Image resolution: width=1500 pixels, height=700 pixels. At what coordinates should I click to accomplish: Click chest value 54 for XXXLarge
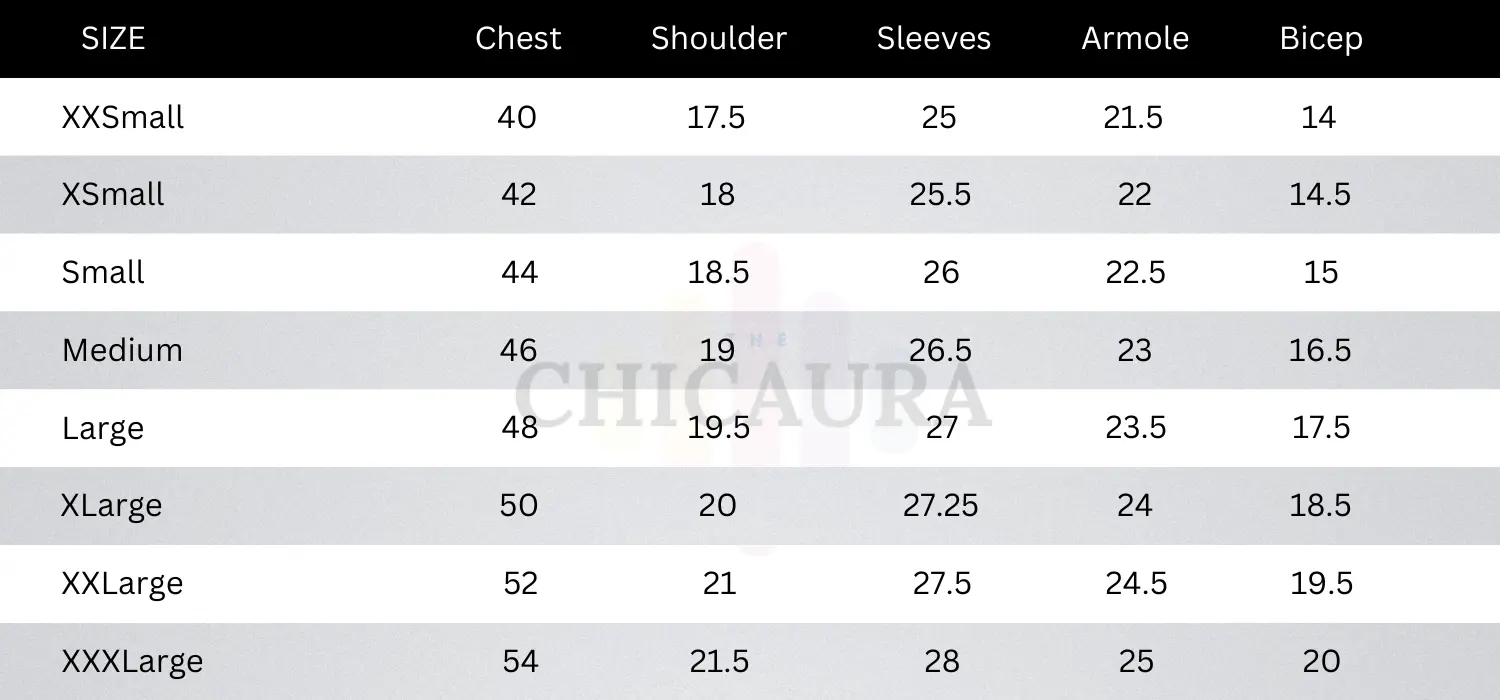[520, 661]
